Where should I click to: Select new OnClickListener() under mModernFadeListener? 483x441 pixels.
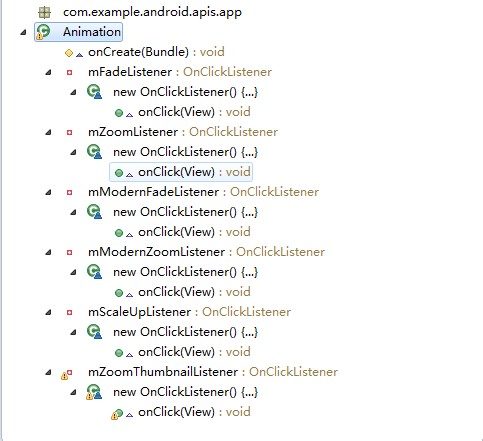pyautogui.click(x=185, y=212)
